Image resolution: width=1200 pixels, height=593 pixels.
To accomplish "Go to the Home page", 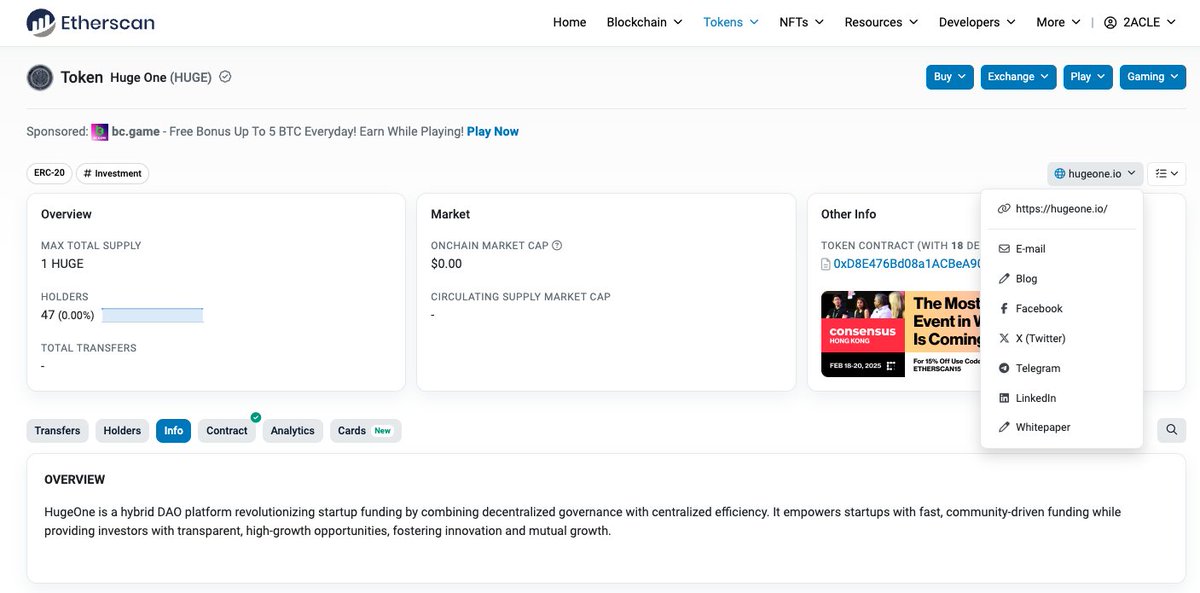I will click(x=570, y=22).
